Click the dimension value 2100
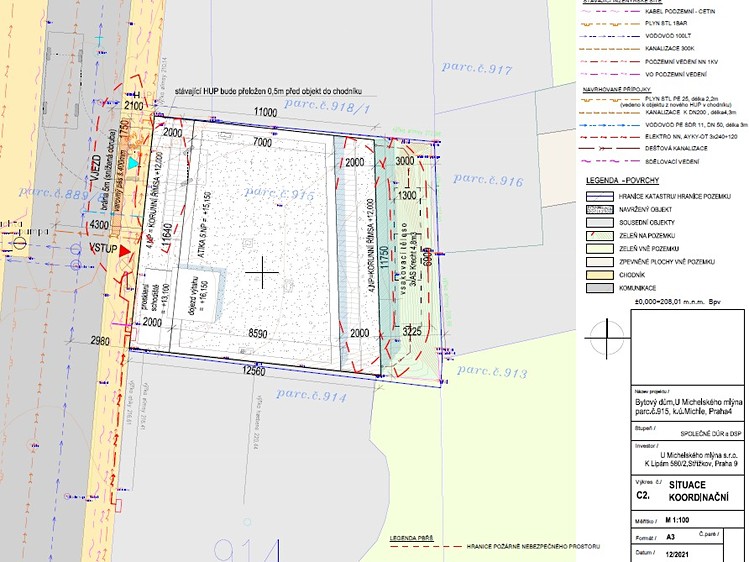Image resolution: width=749 pixels, height=562 pixels. pyautogui.click(x=133, y=106)
